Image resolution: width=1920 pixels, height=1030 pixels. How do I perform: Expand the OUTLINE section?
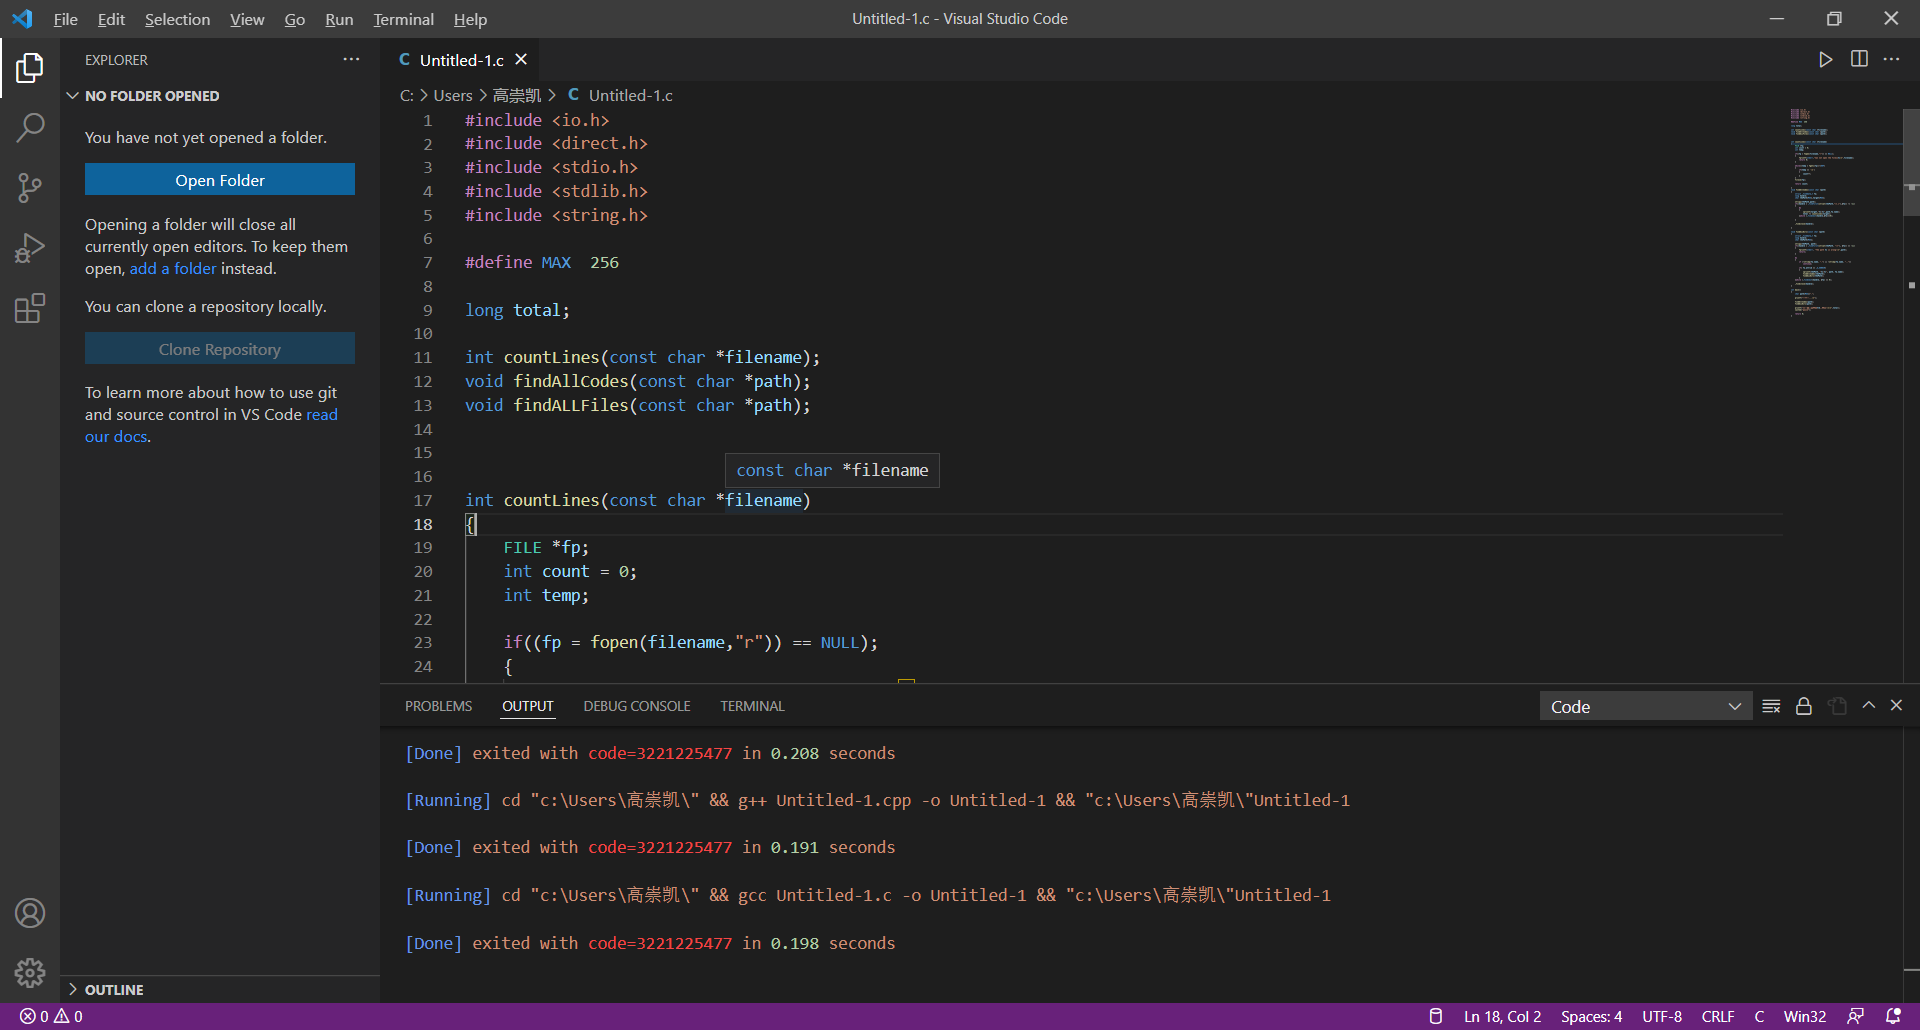(220, 989)
